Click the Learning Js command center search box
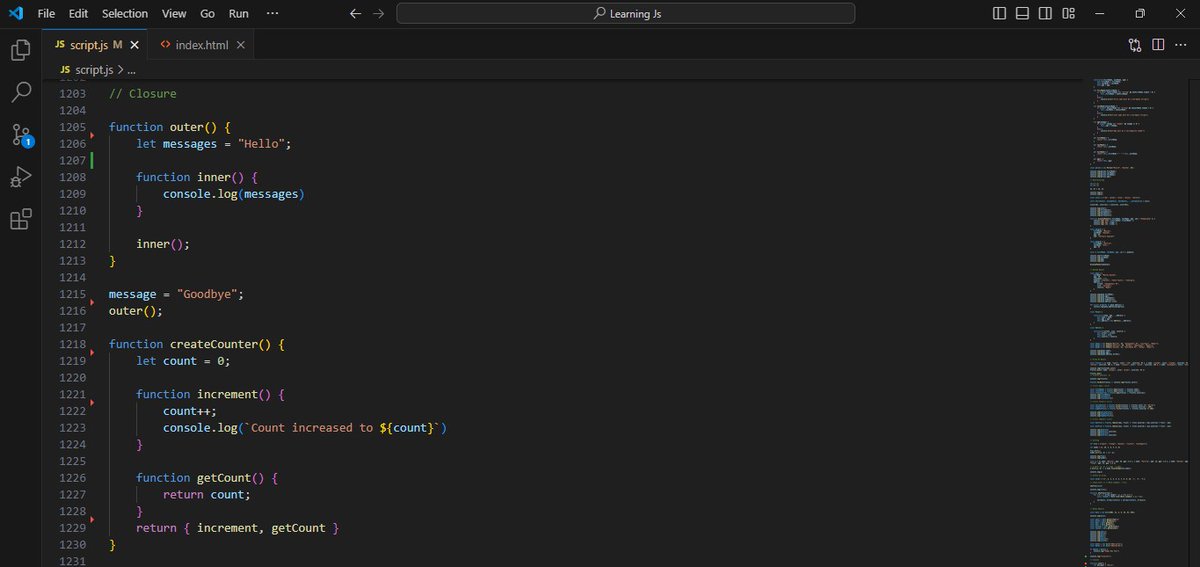1200x567 pixels. [x=626, y=14]
